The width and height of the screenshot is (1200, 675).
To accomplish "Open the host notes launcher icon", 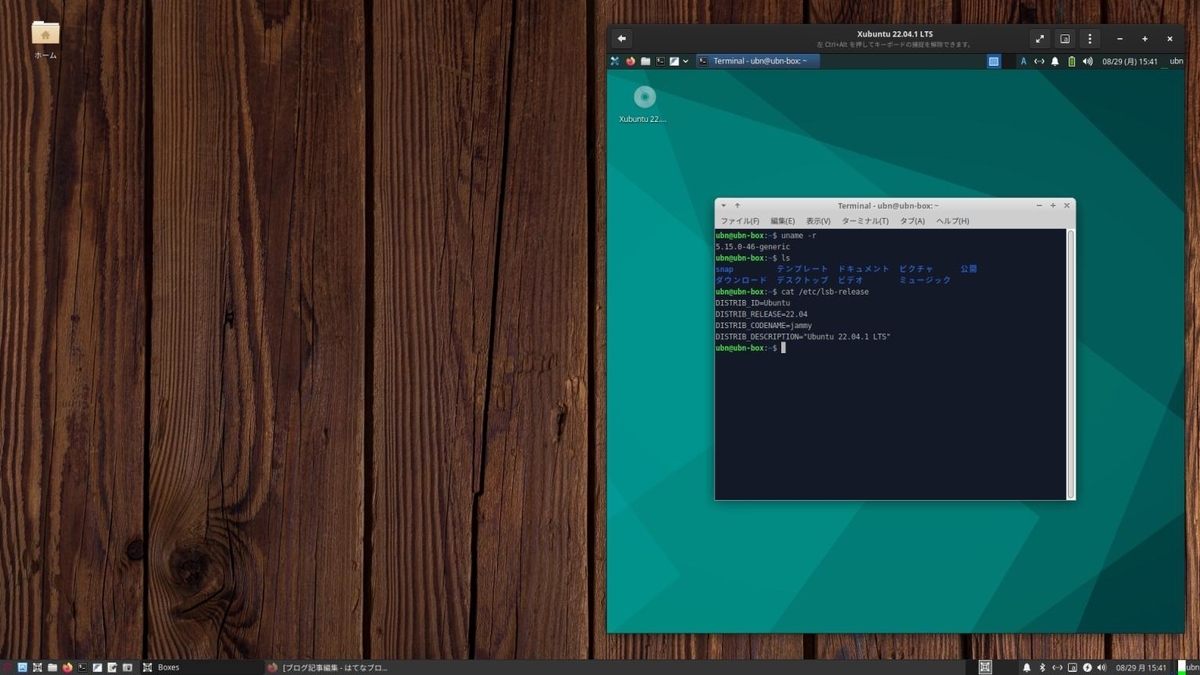I will [x=112, y=667].
